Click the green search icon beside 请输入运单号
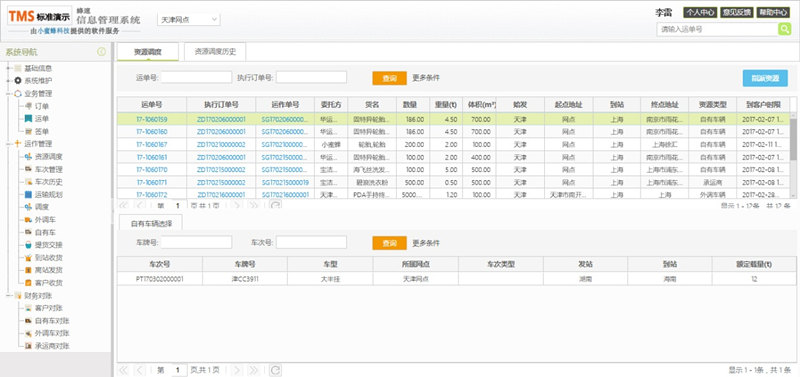800x377 pixels. point(784,29)
